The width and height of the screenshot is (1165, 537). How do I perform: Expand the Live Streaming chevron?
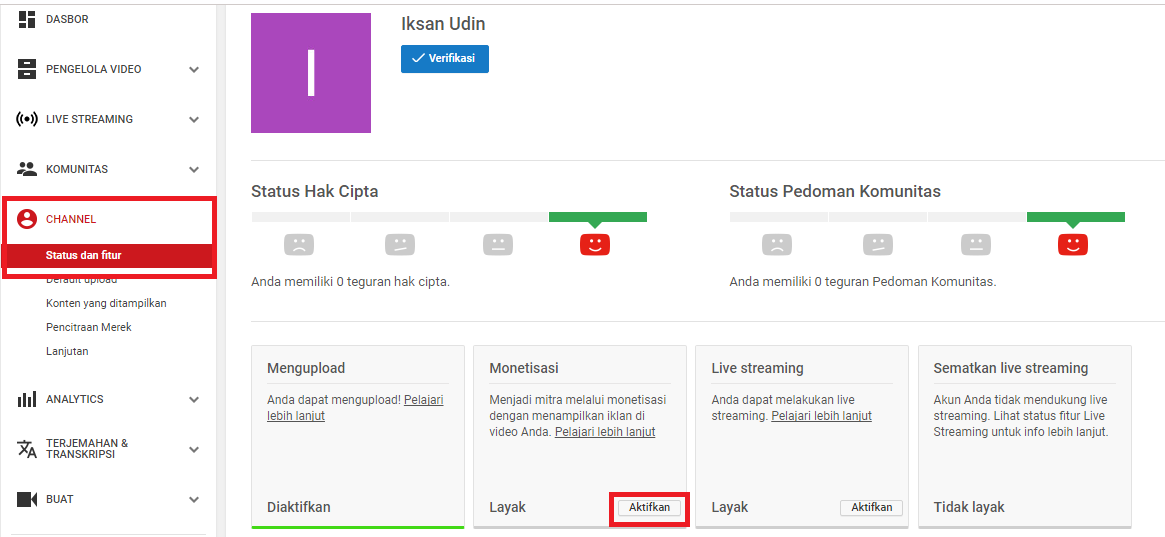194,120
